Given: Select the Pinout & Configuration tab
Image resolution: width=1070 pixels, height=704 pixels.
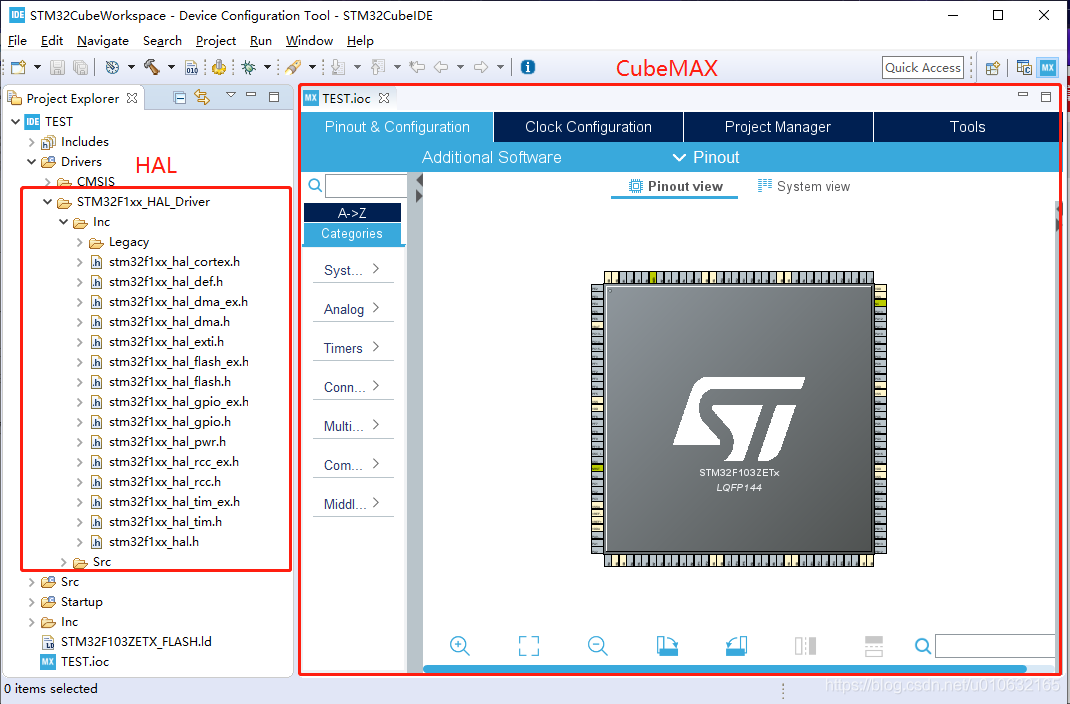Looking at the screenshot, I should click(x=397, y=127).
